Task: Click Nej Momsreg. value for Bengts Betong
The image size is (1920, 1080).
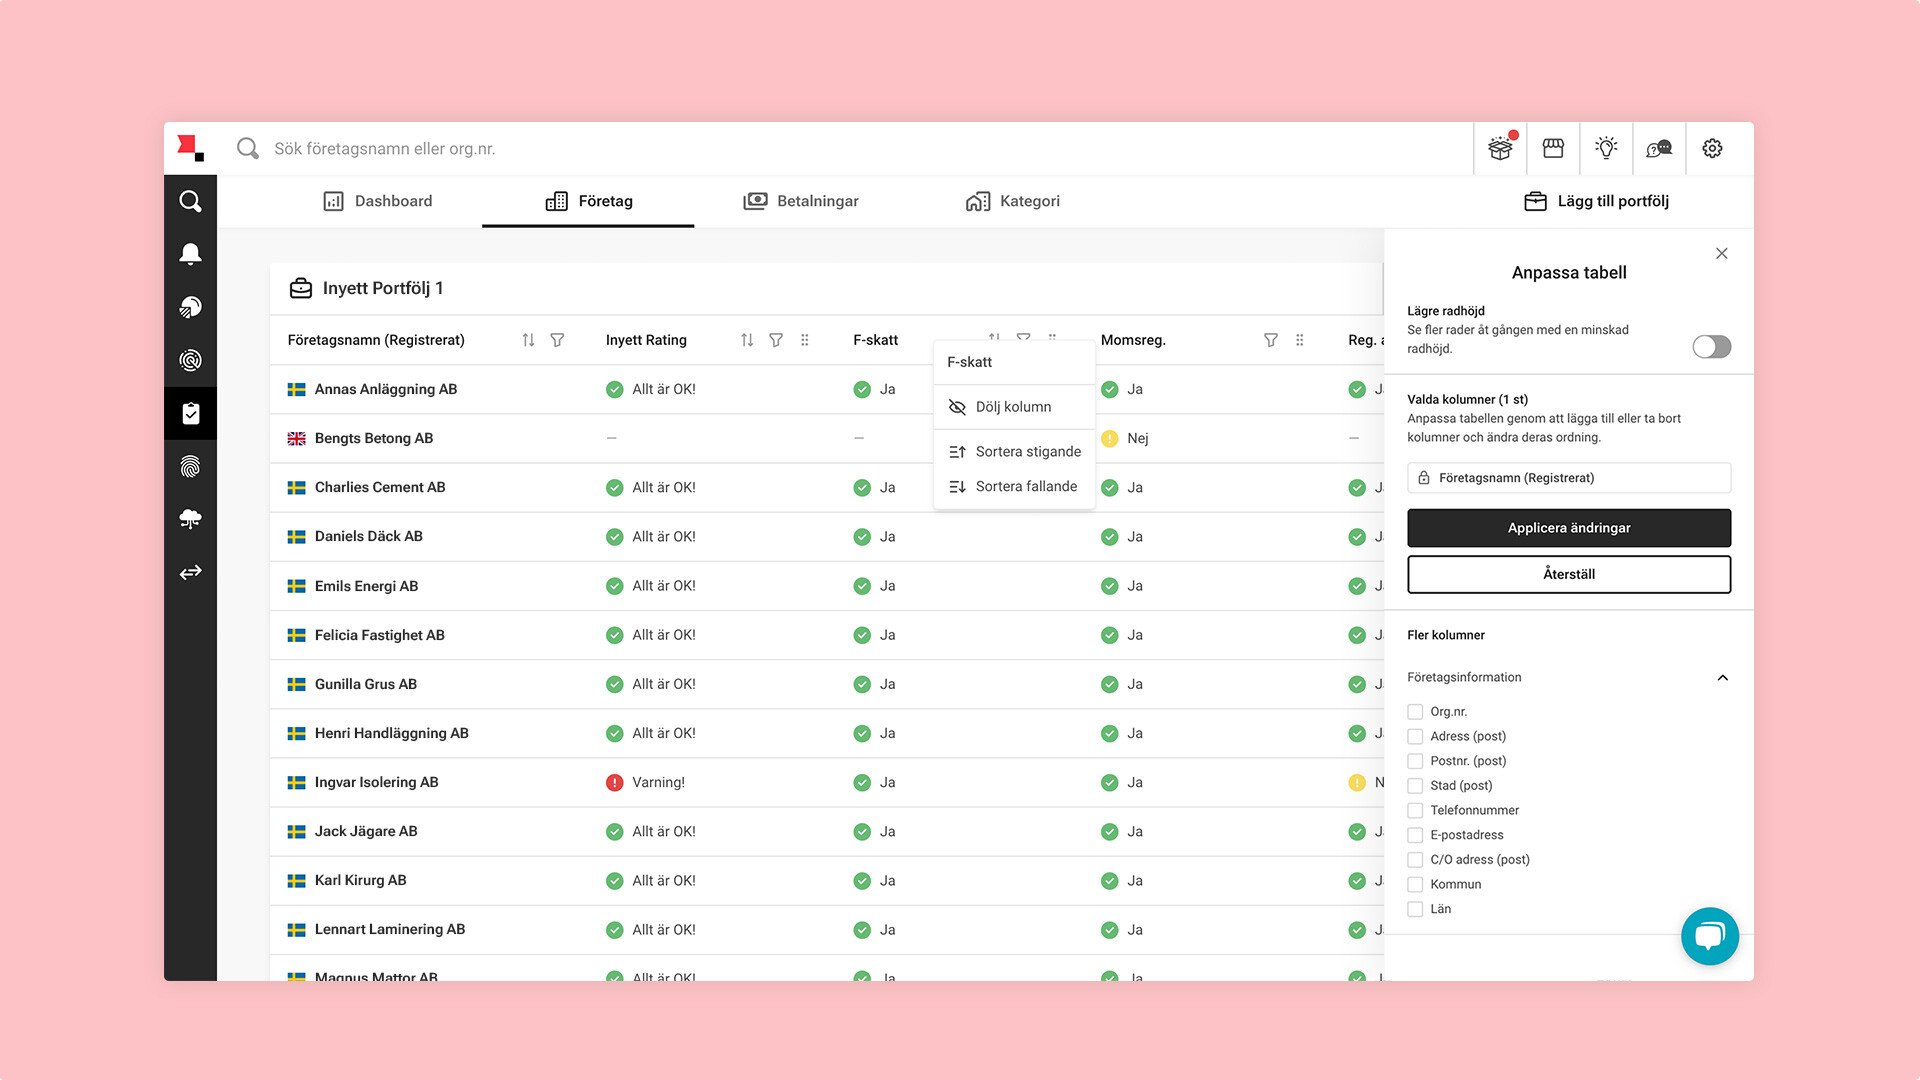Action: [x=1125, y=438]
